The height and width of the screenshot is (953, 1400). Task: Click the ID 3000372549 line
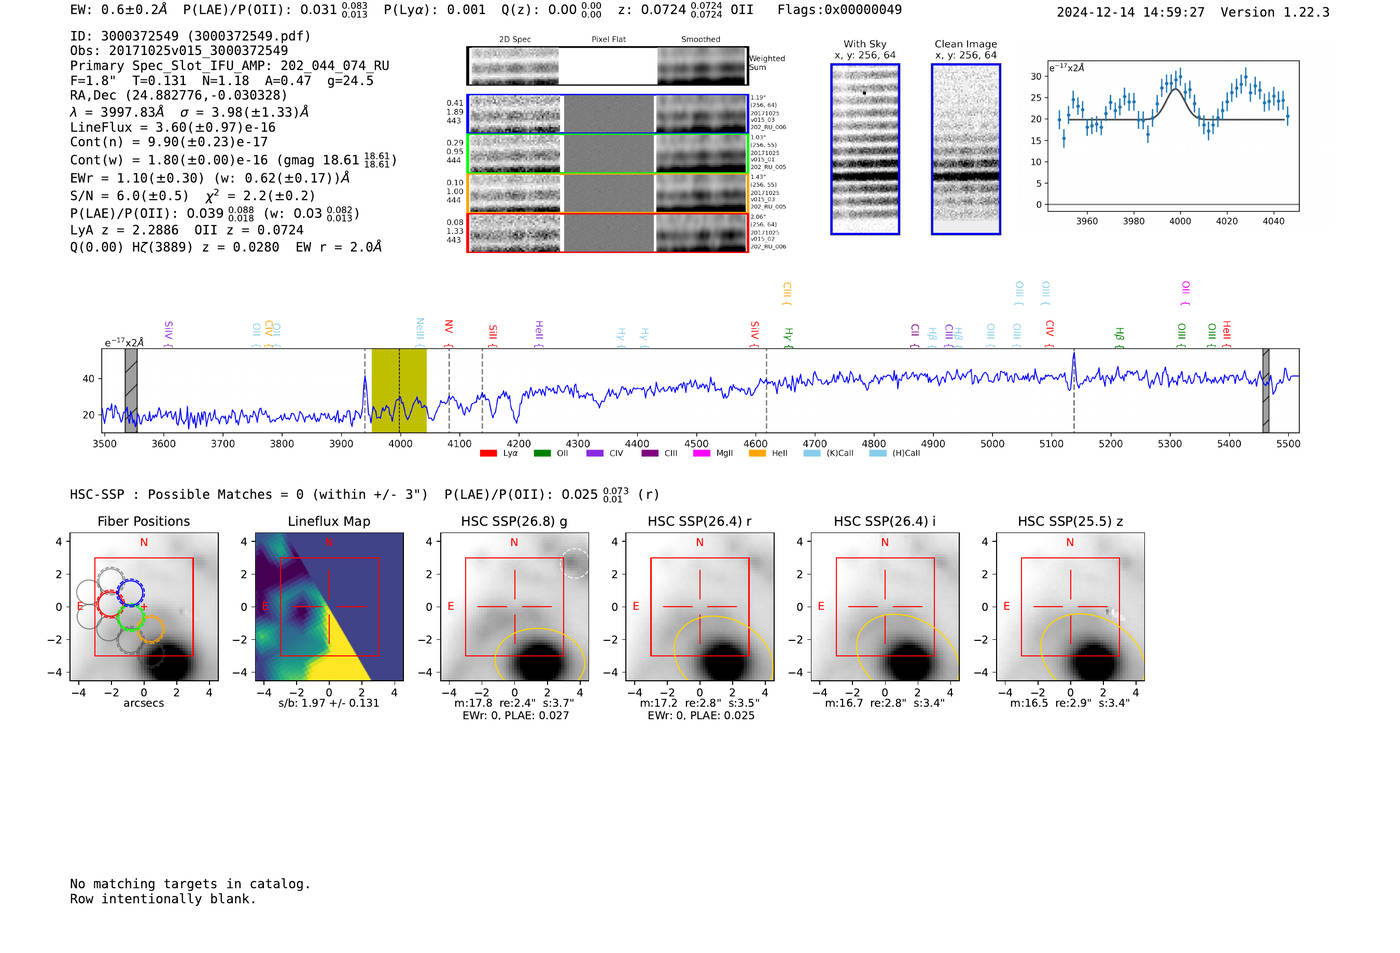tap(190, 36)
